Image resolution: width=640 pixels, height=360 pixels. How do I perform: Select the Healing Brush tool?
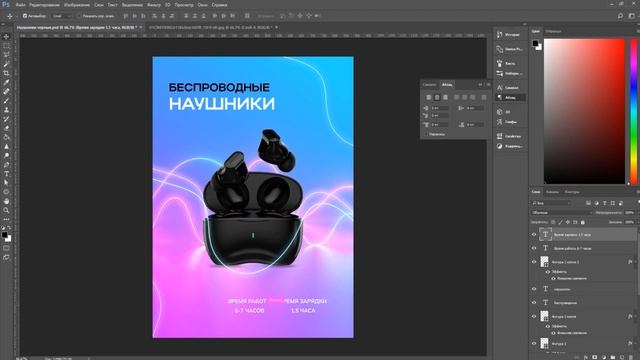6,91
